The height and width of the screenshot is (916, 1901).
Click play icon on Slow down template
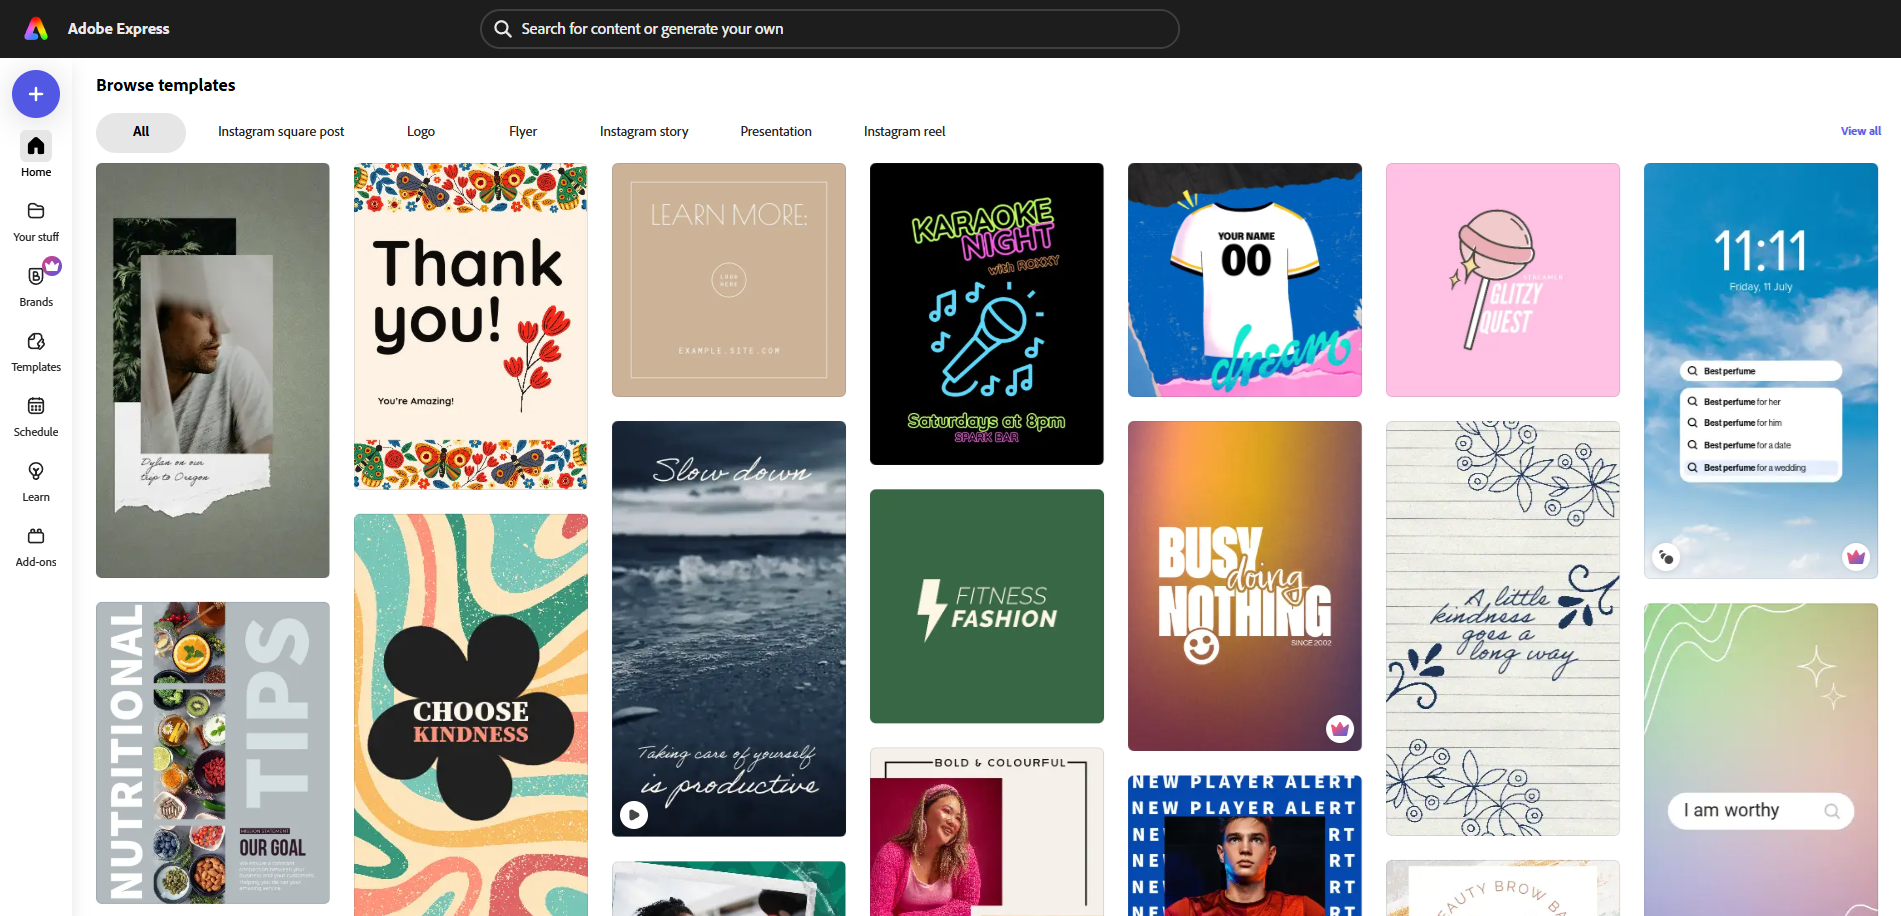pos(634,815)
